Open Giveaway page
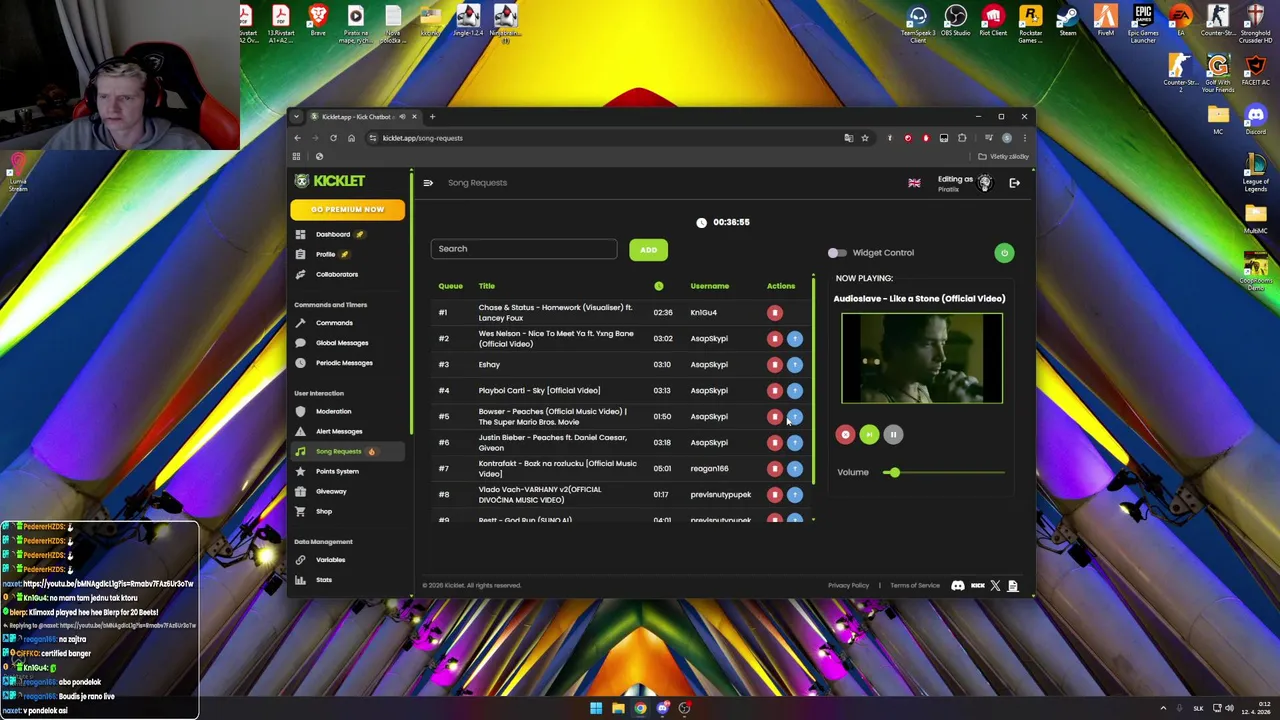Screen dimensions: 1280x720 coord(331,491)
